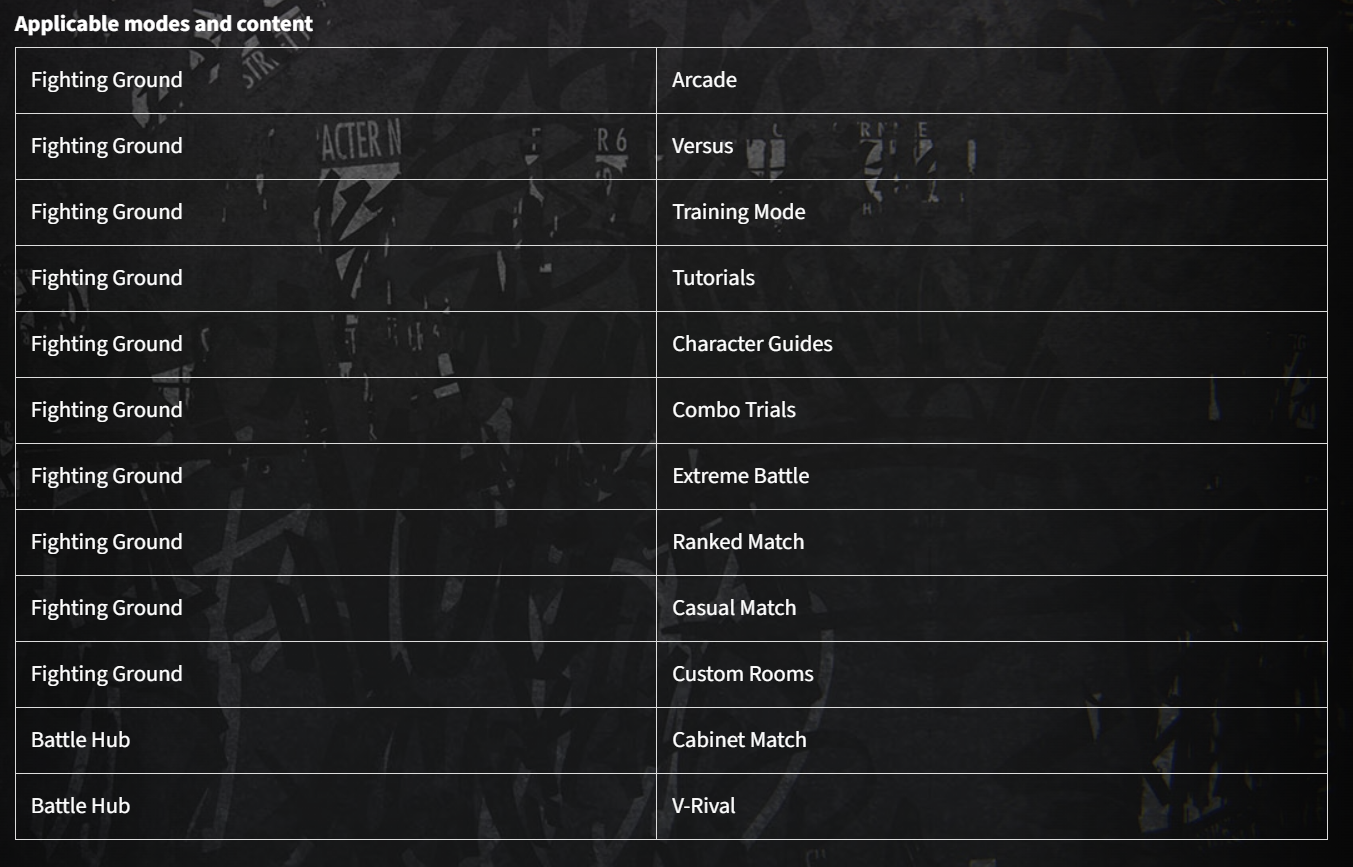Viewport: 1353px width, 867px height.
Task: Click the Training Mode cell
Action: point(738,212)
